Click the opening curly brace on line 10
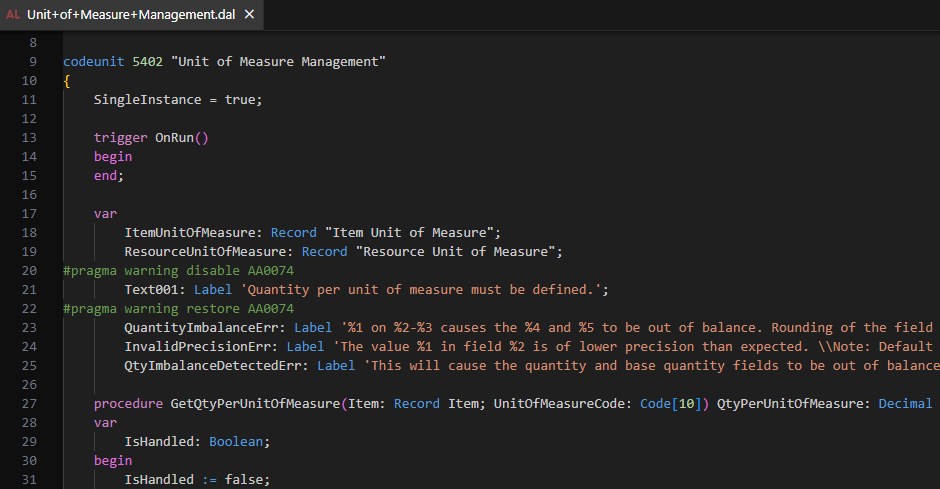This screenshot has height=489, width=940. click(67, 81)
